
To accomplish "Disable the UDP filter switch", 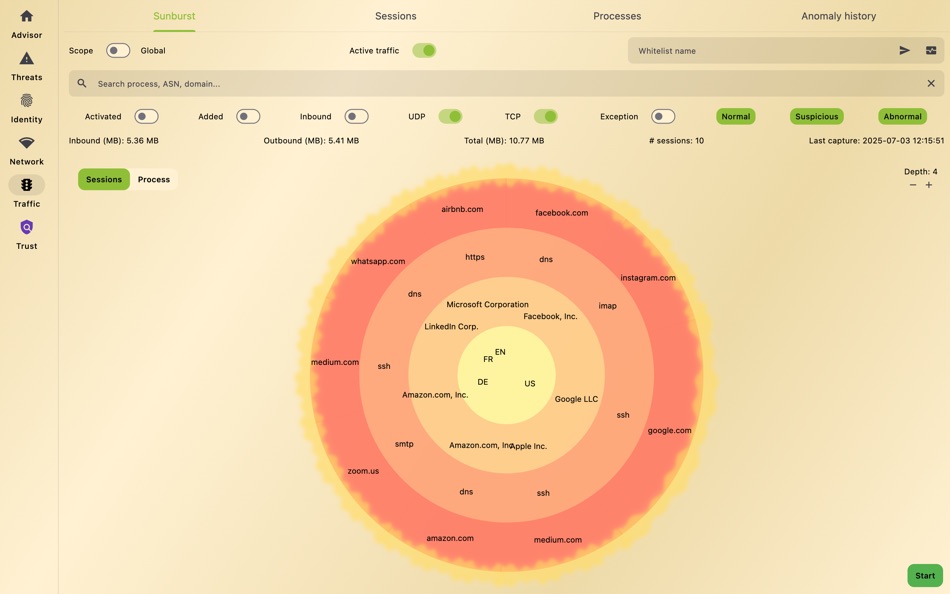I will (450, 116).
